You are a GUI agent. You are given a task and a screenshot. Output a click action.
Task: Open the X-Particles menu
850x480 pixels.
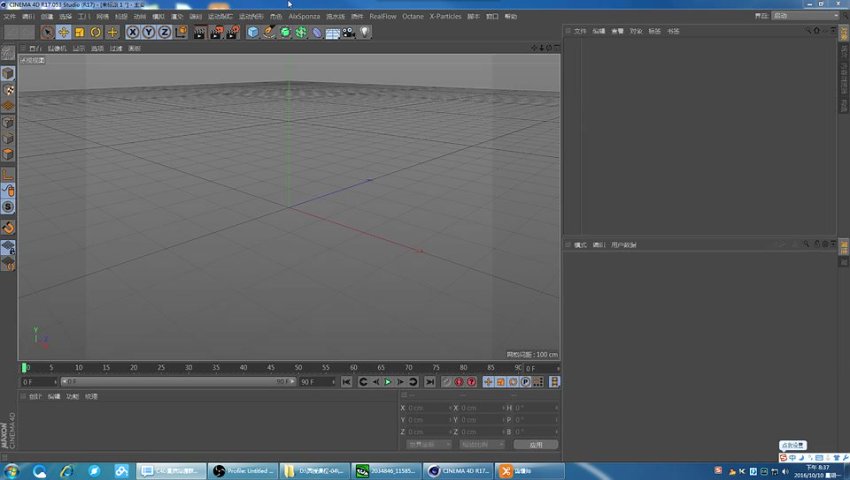tap(445, 16)
